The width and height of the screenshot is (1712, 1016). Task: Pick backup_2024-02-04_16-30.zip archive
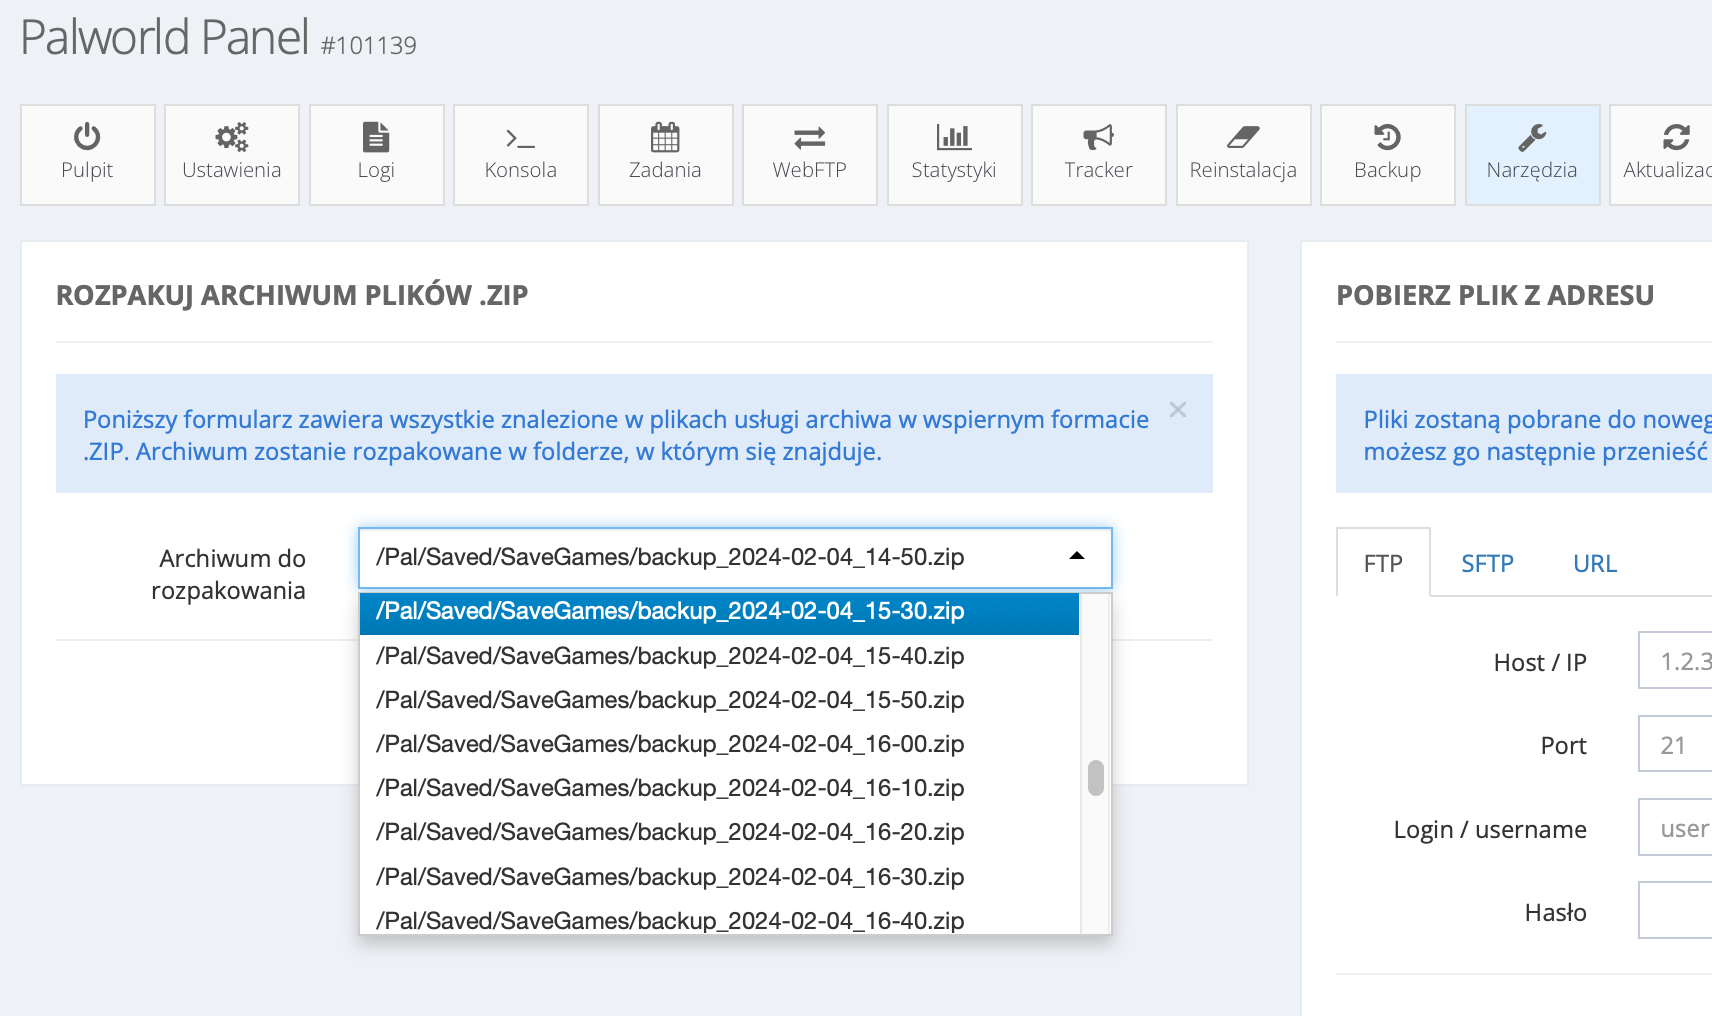point(670,877)
